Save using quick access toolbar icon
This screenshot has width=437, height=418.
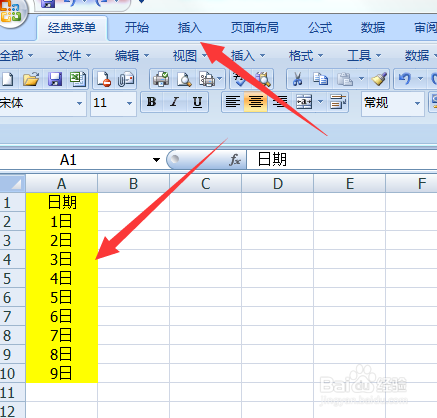click(x=48, y=3)
